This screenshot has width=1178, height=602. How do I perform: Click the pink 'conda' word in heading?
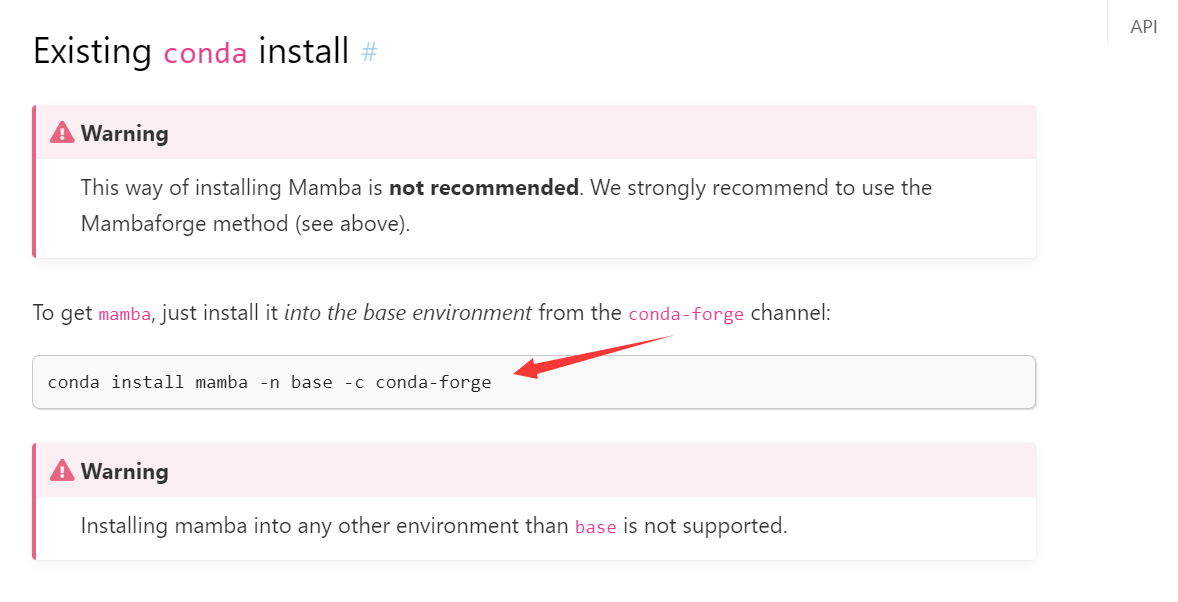205,53
